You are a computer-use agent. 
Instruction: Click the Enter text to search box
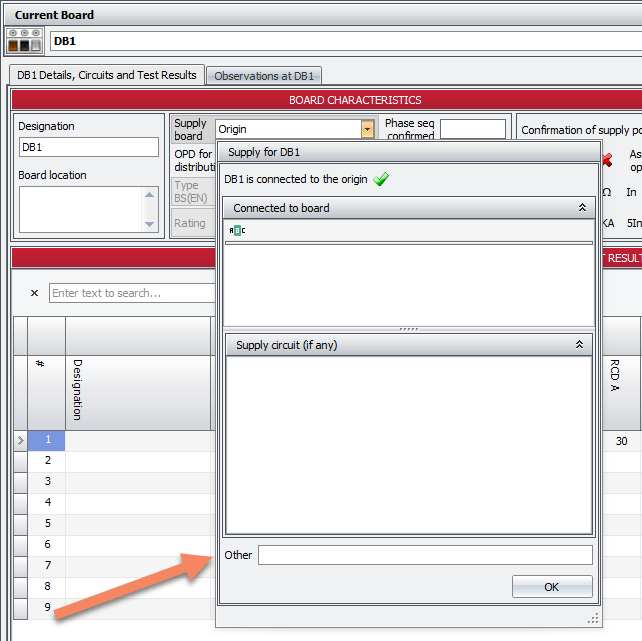pyautogui.click(x=130, y=293)
